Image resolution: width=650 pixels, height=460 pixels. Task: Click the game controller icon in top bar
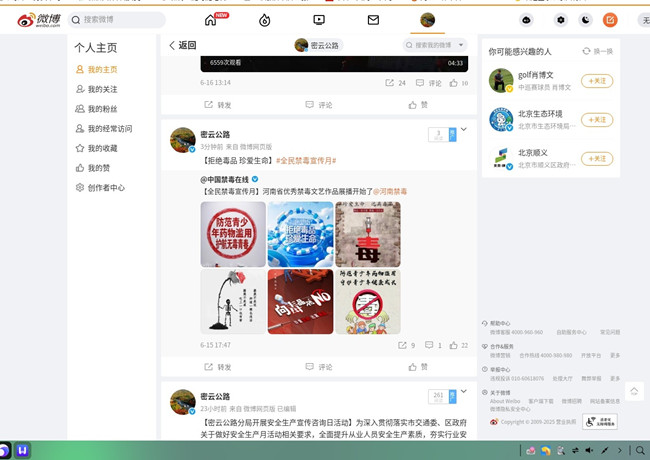click(526, 20)
